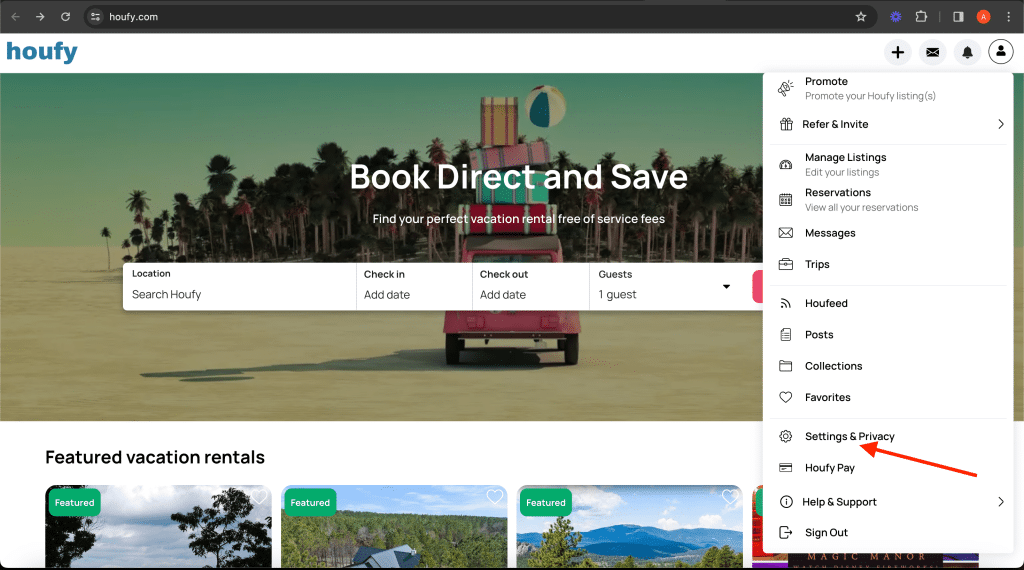
Task: Reload the page with refresh icon
Action: [x=65, y=16]
